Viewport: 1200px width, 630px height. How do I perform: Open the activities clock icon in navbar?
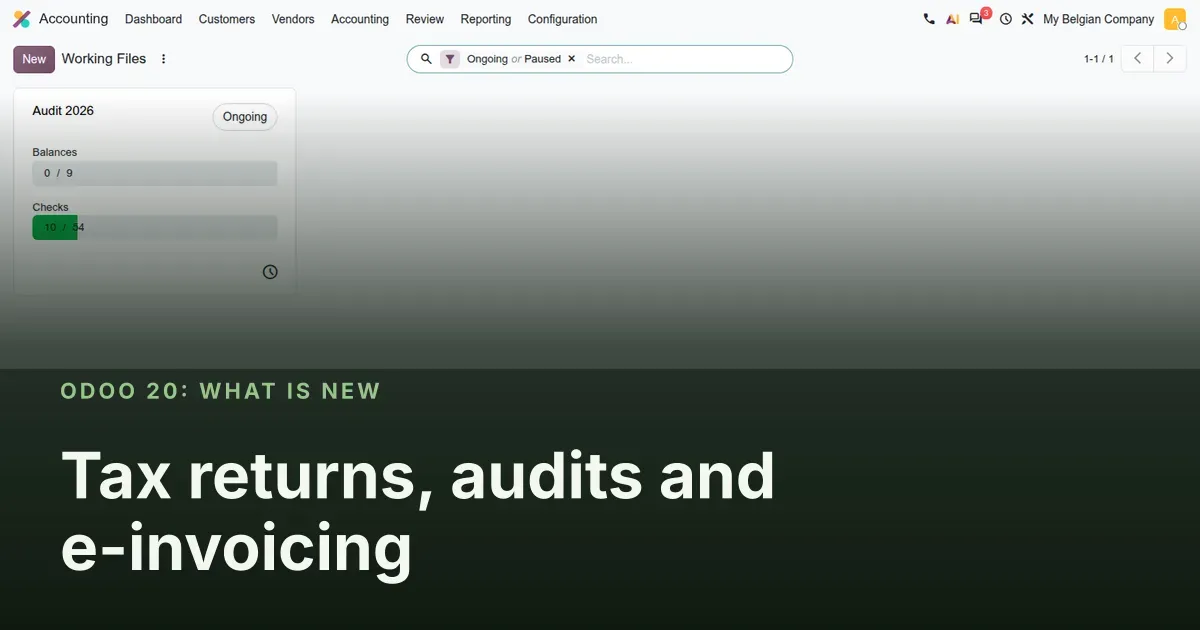tap(1006, 19)
